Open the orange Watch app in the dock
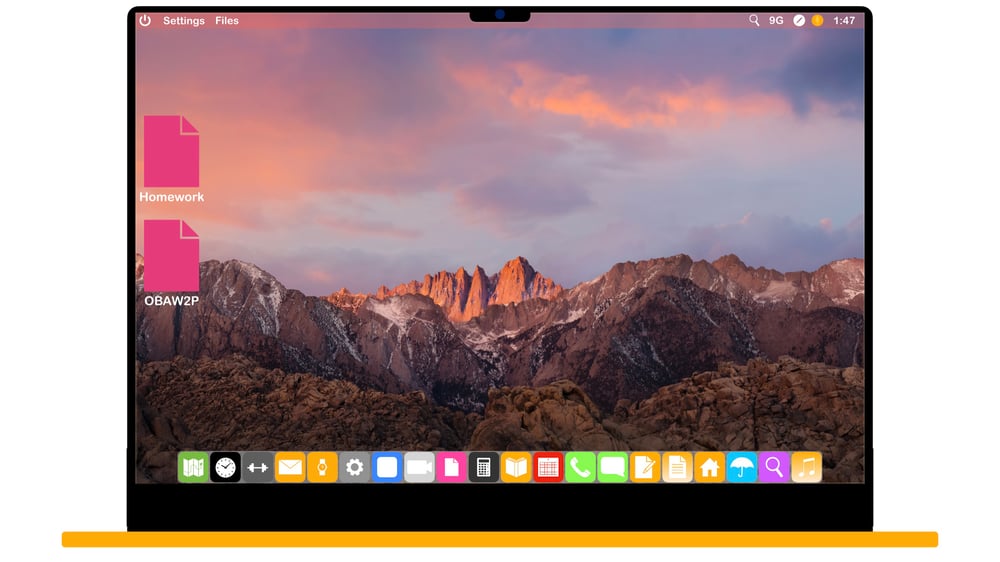 [322, 468]
